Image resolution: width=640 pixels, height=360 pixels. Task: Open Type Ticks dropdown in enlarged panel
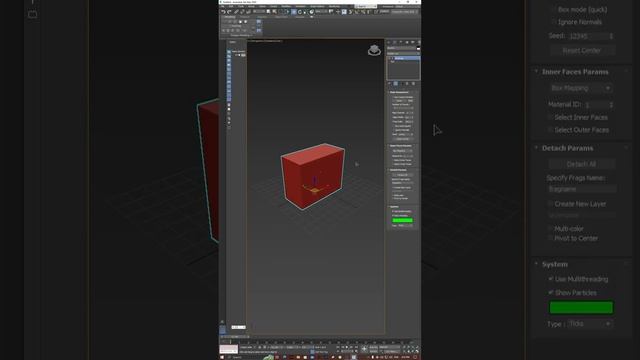pyautogui.click(x=591, y=324)
